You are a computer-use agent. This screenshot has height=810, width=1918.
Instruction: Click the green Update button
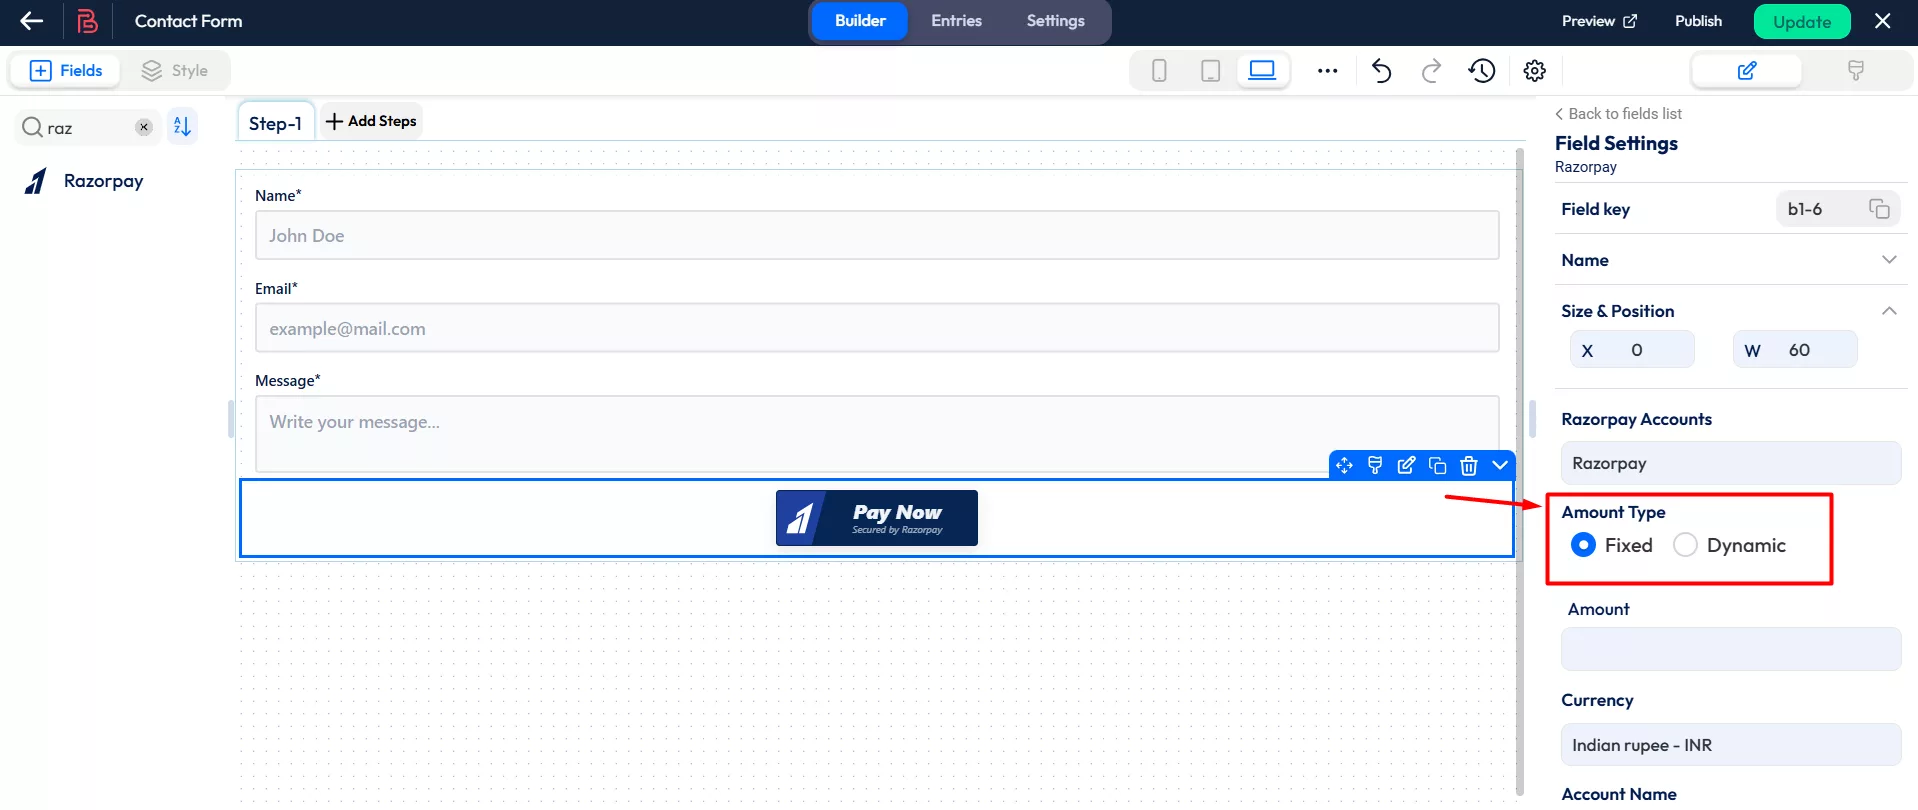(1801, 22)
